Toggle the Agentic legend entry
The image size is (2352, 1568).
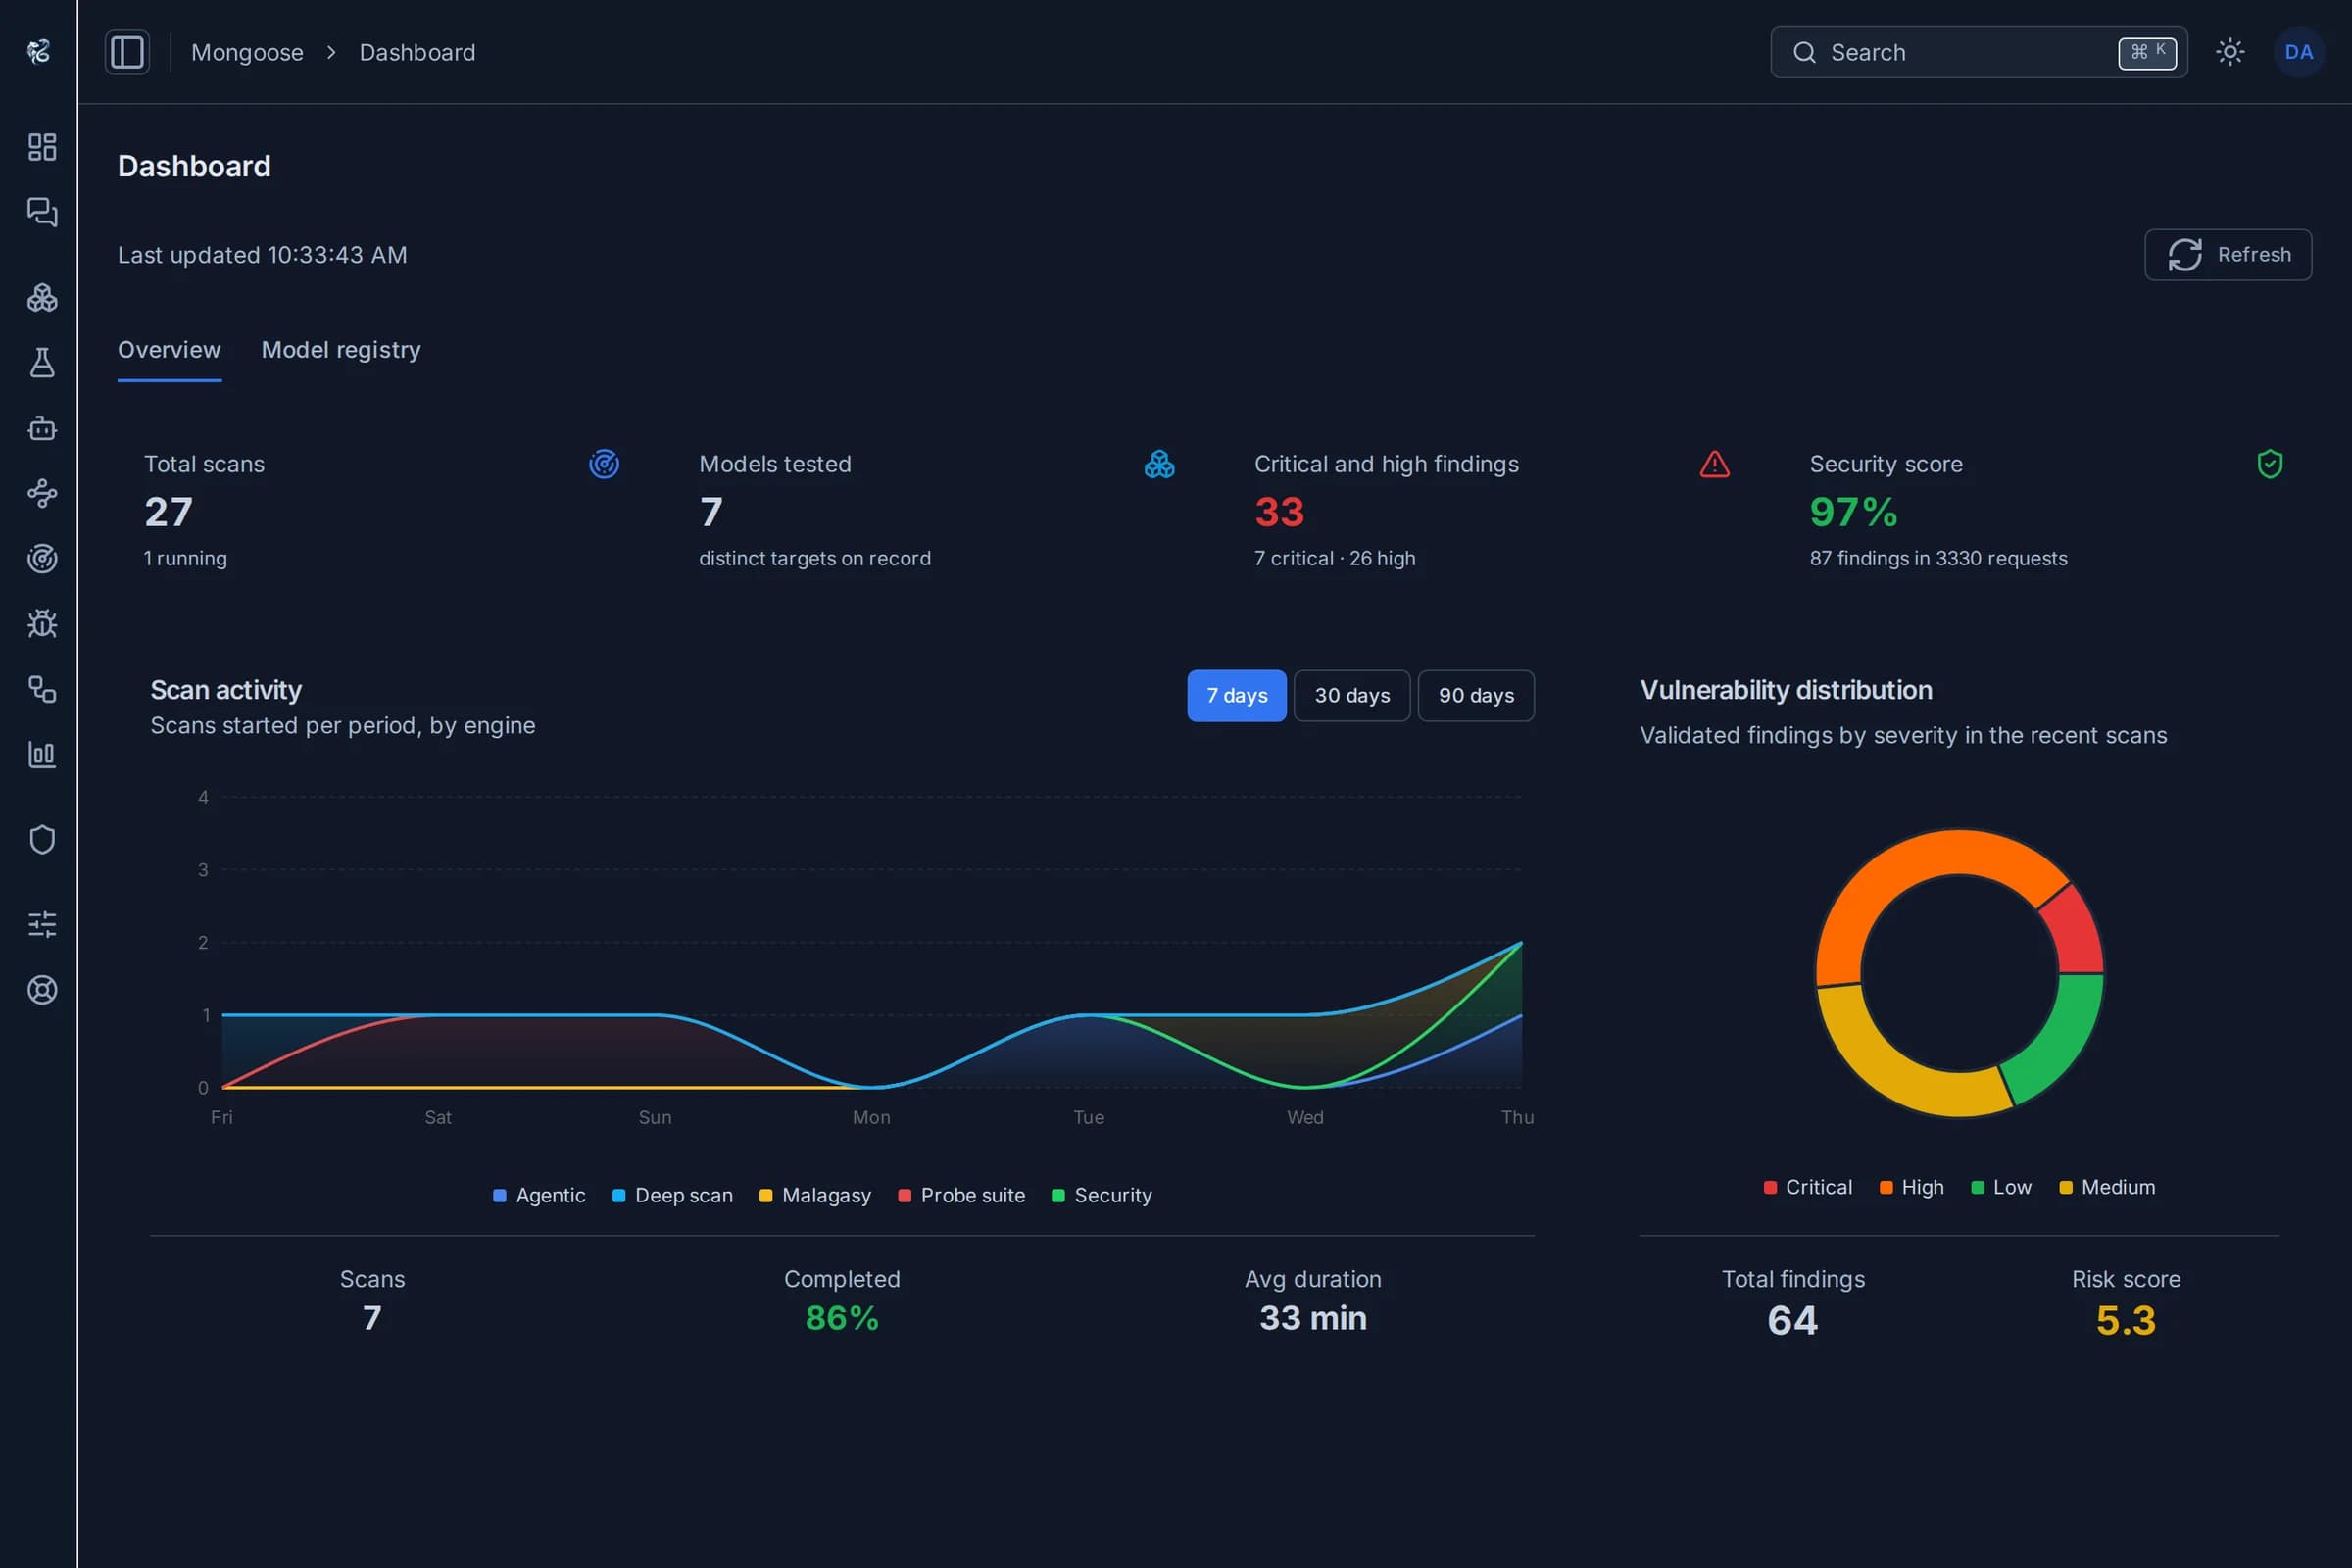[x=539, y=1195]
